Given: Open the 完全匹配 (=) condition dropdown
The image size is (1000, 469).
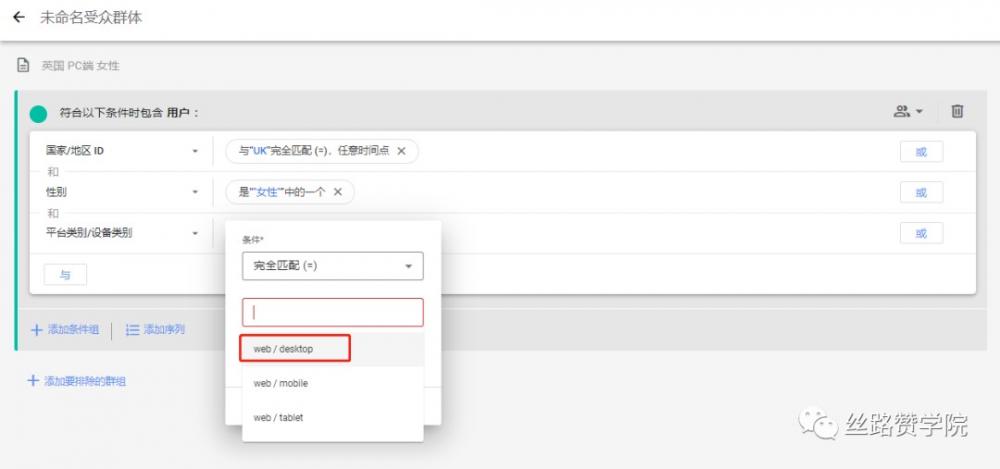Looking at the screenshot, I should click(x=332, y=266).
